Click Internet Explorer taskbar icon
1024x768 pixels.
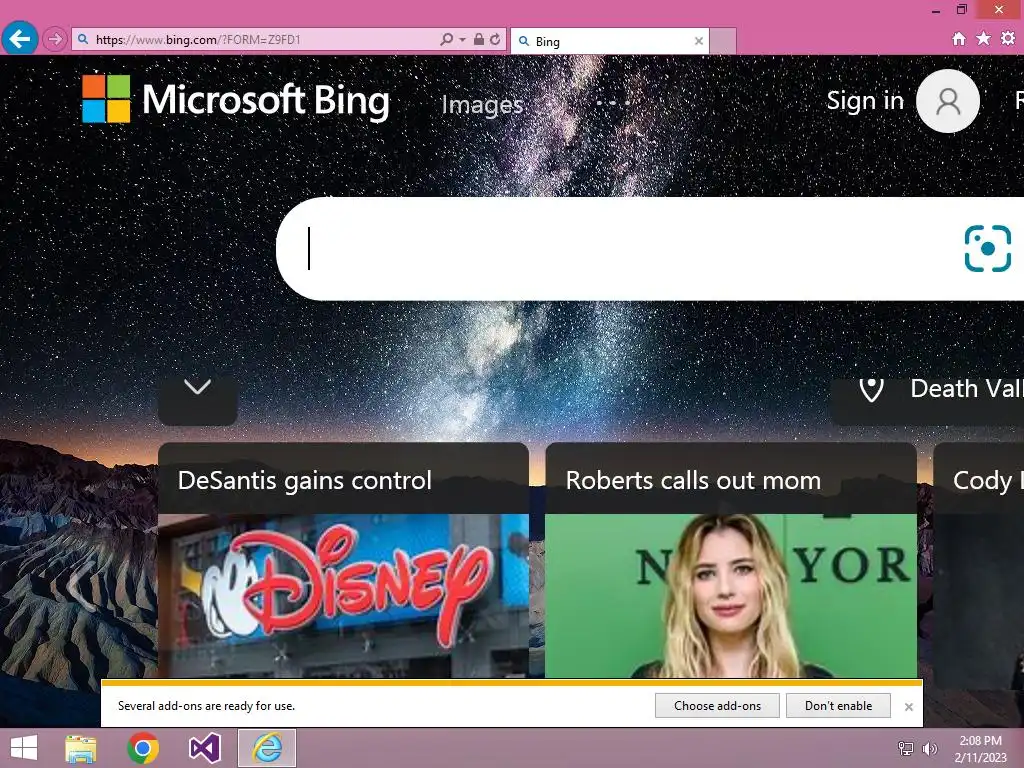pyautogui.click(x=266, y=748)
